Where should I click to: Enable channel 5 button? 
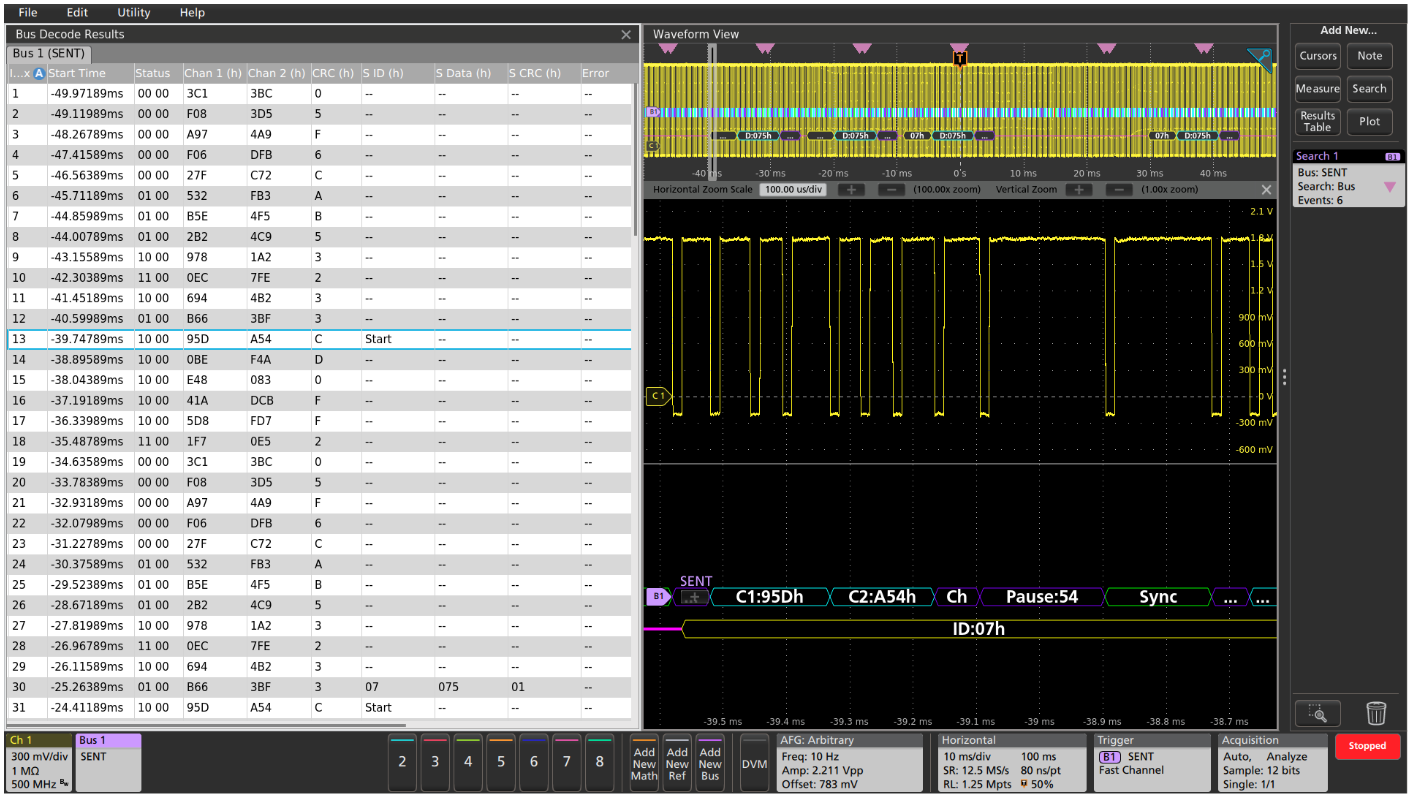click(501, 762)
